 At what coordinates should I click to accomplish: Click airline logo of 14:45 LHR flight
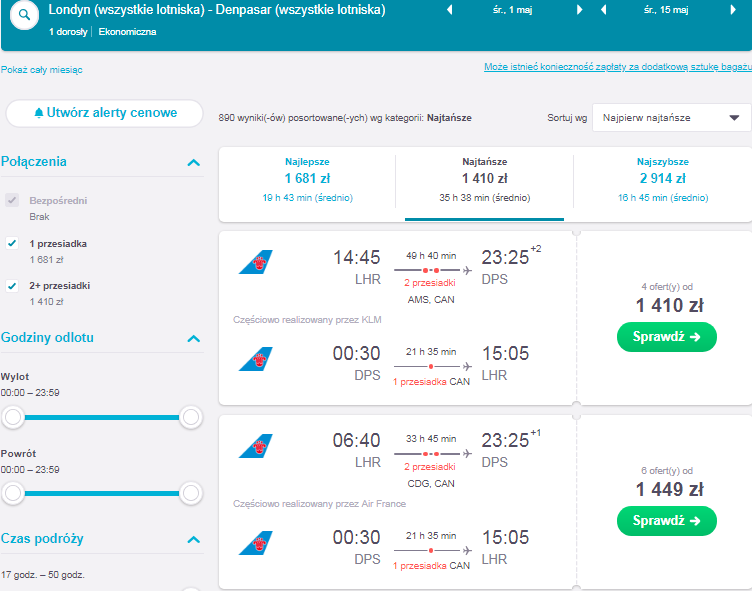(256, 262)
